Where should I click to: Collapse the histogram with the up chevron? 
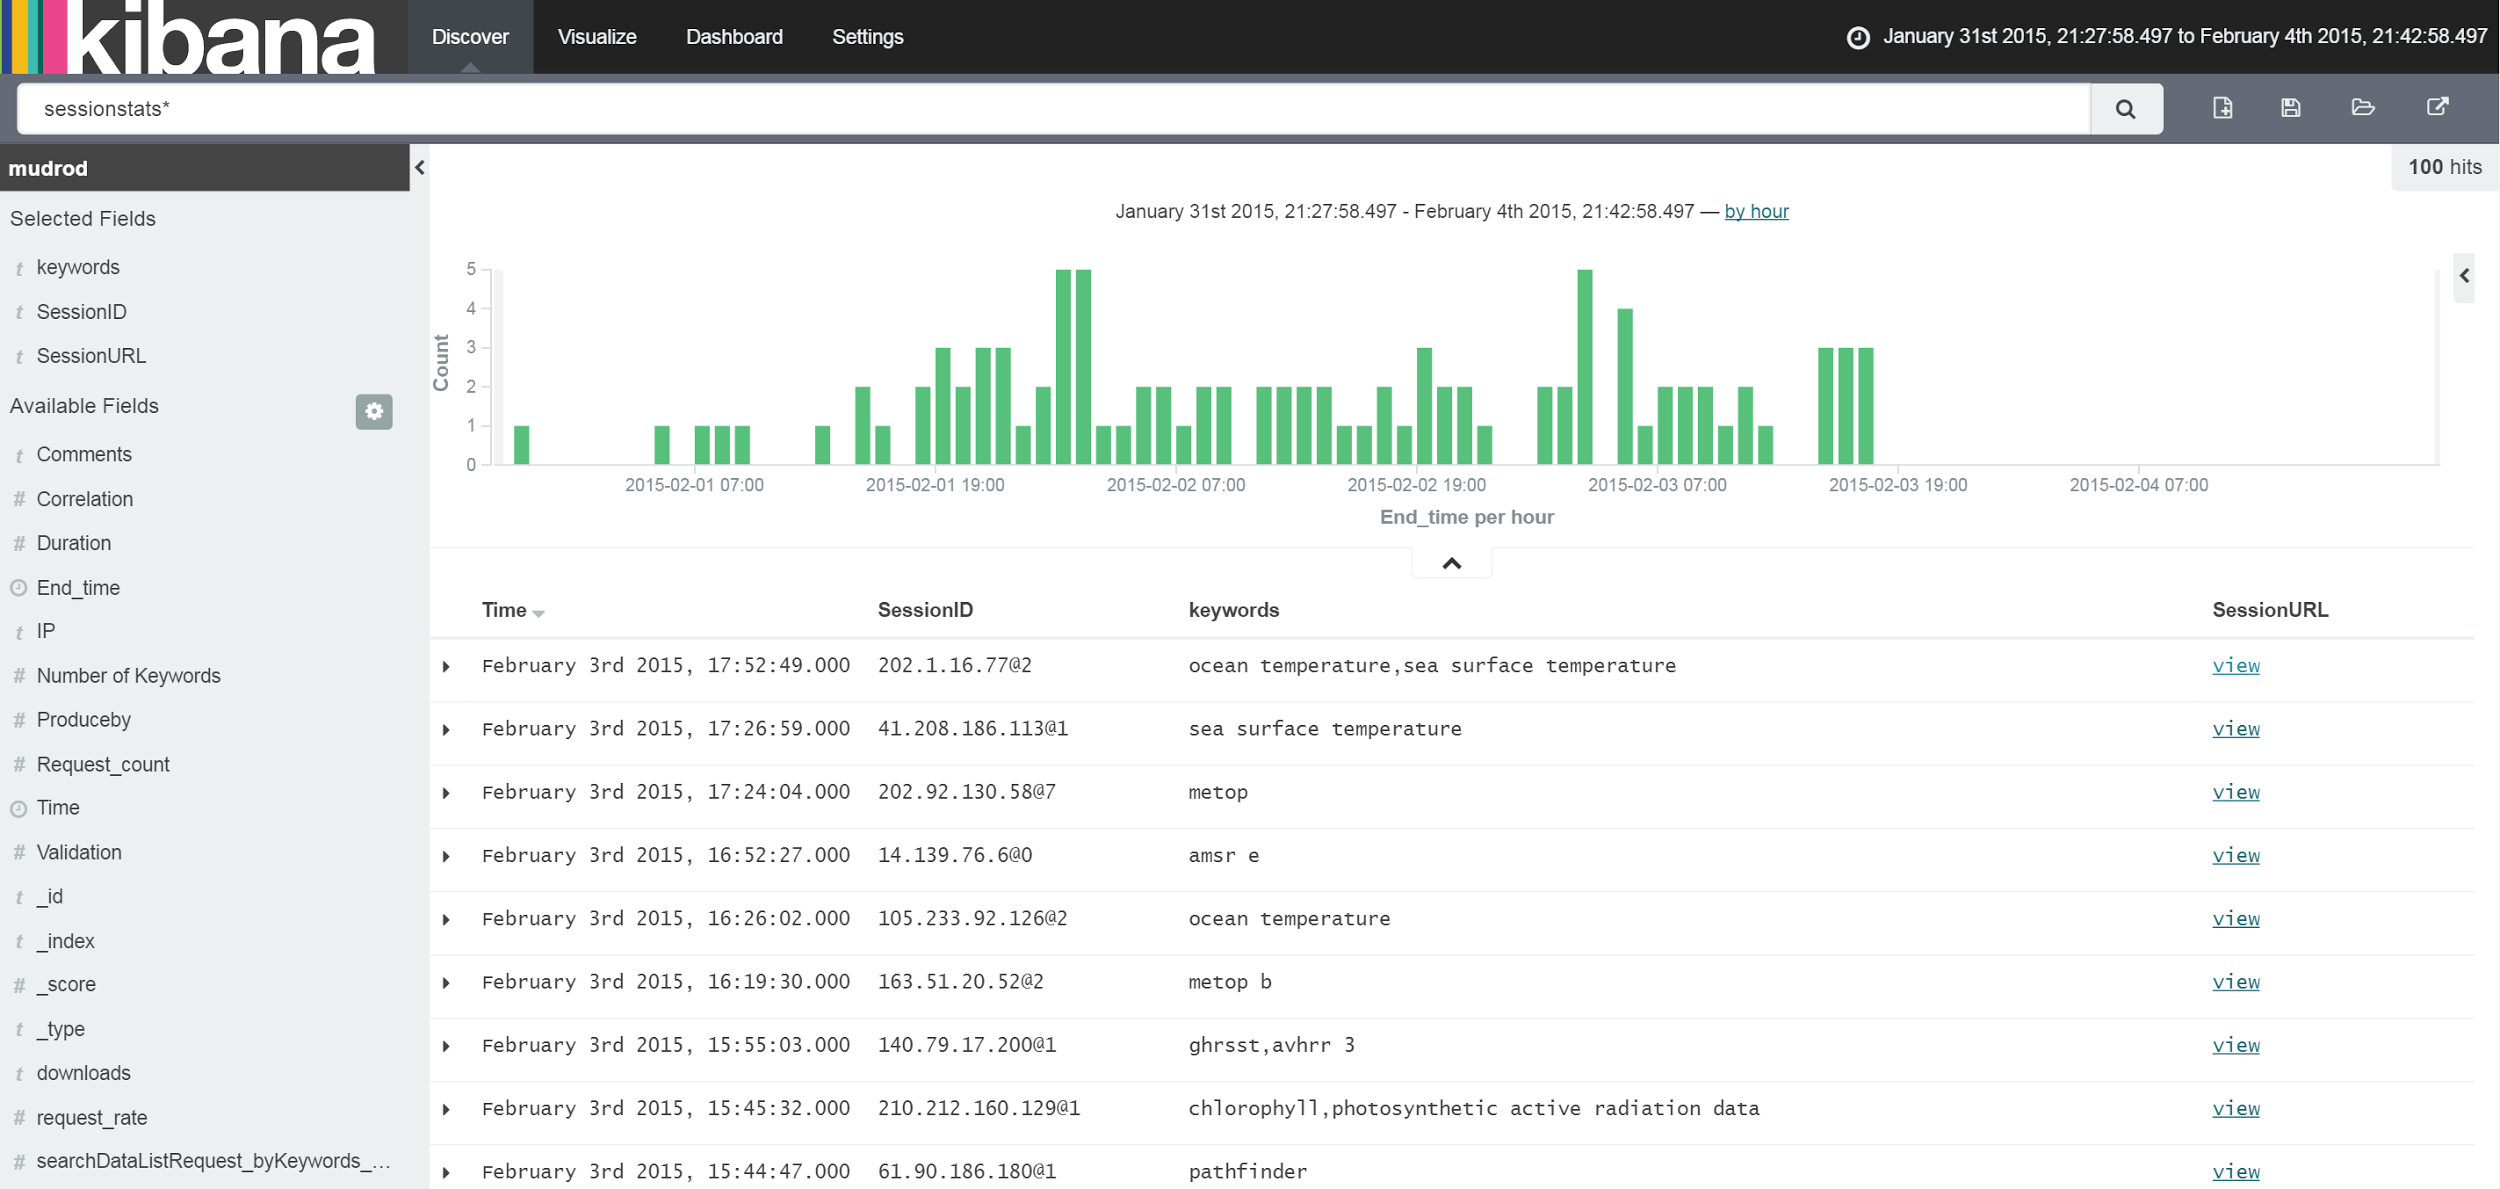(x=1452, y=563)
